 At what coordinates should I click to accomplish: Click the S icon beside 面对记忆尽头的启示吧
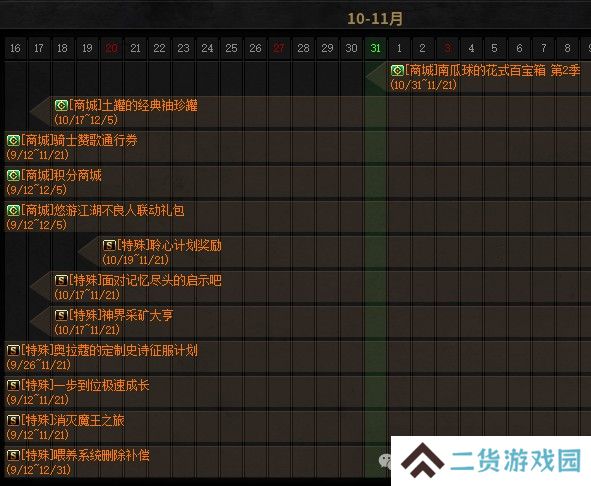[x=61, y=281]
